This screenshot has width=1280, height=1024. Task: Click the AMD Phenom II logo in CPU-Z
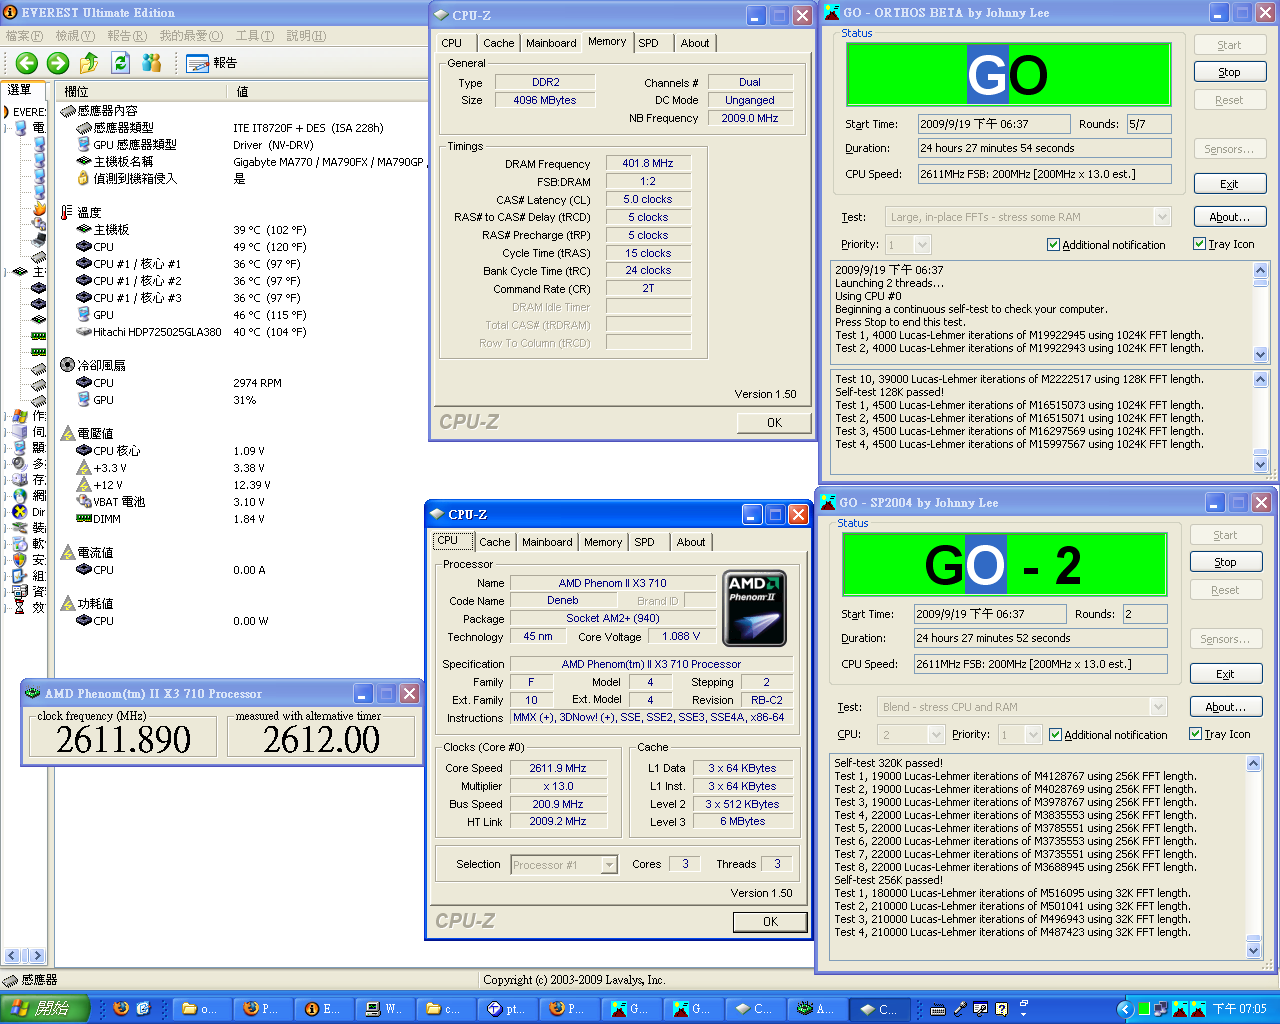coord(754,608)
